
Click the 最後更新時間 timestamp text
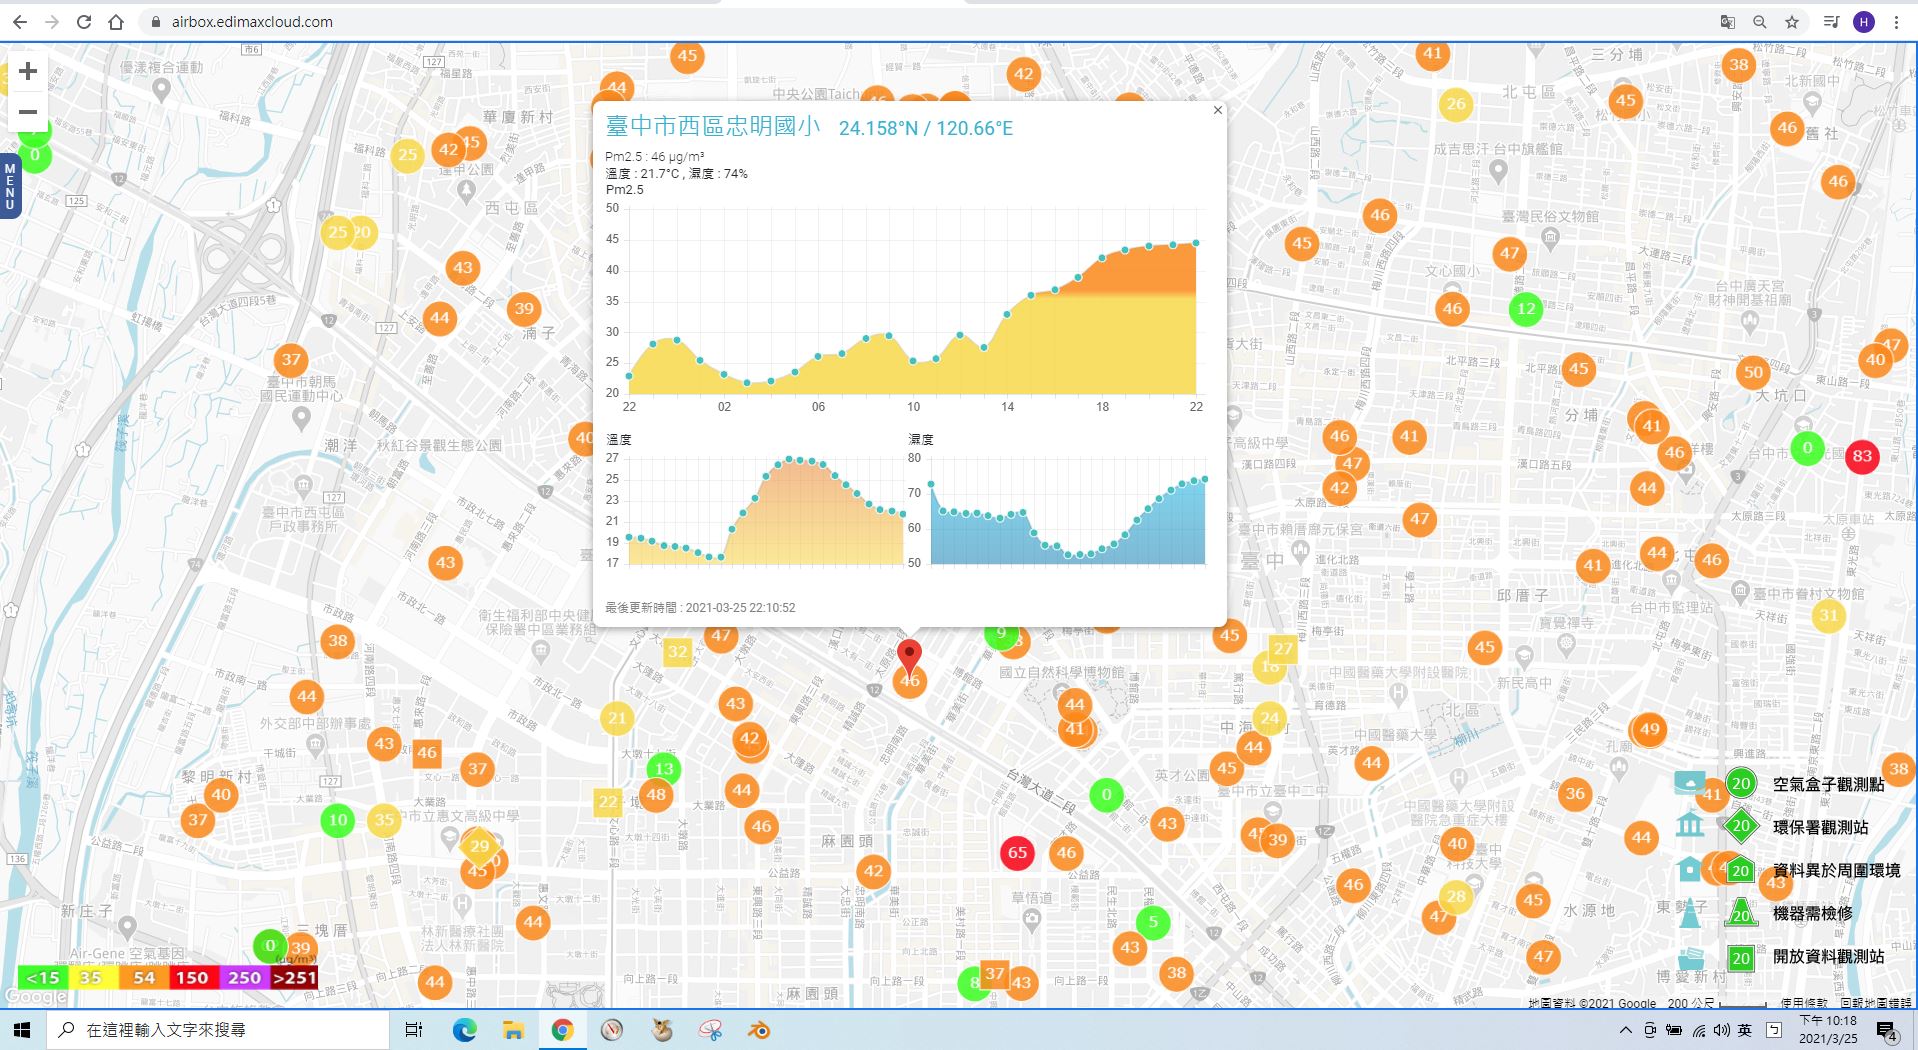(x=700, y=607)
